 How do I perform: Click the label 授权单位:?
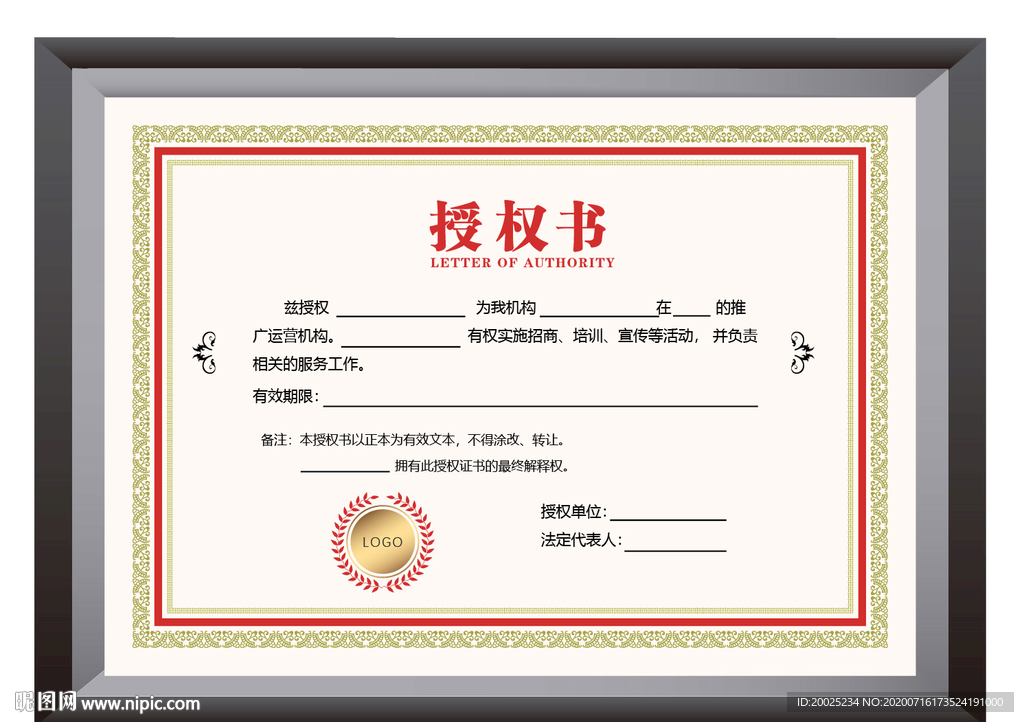[x=573, y=512]
